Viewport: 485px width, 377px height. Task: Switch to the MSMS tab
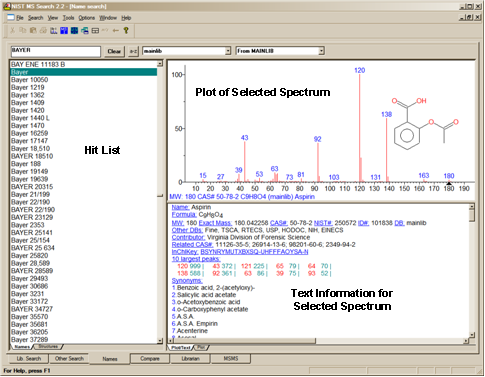tap(231, 359)
